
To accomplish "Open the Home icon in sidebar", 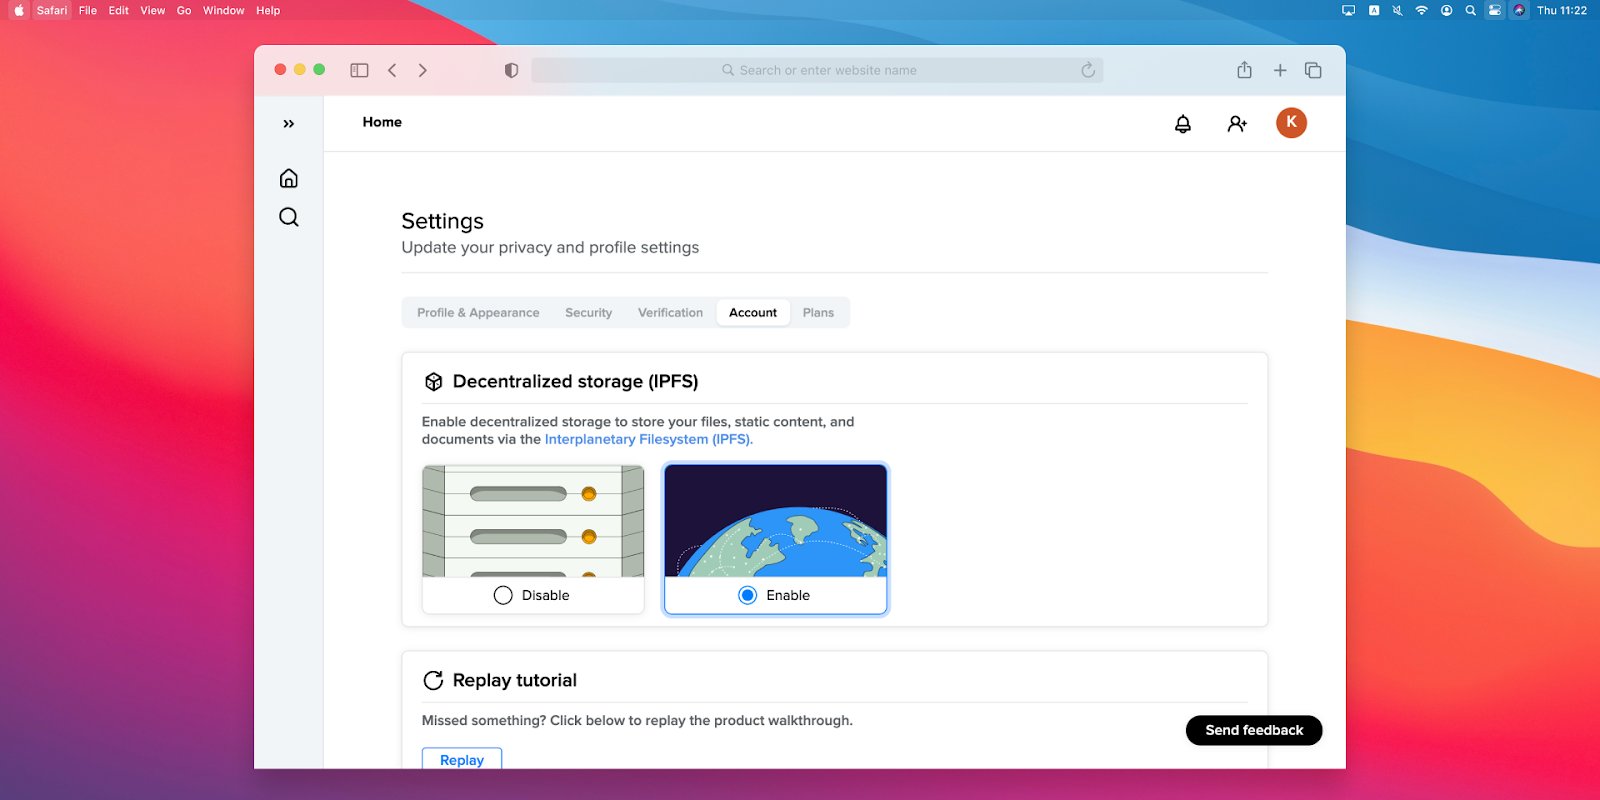I will click(289, 178).
